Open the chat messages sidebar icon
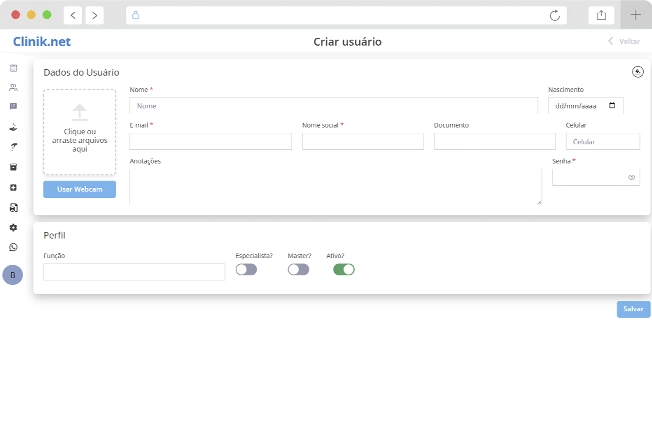The width and height of the screenshot is (652, 437). click(x=13, y=106)
